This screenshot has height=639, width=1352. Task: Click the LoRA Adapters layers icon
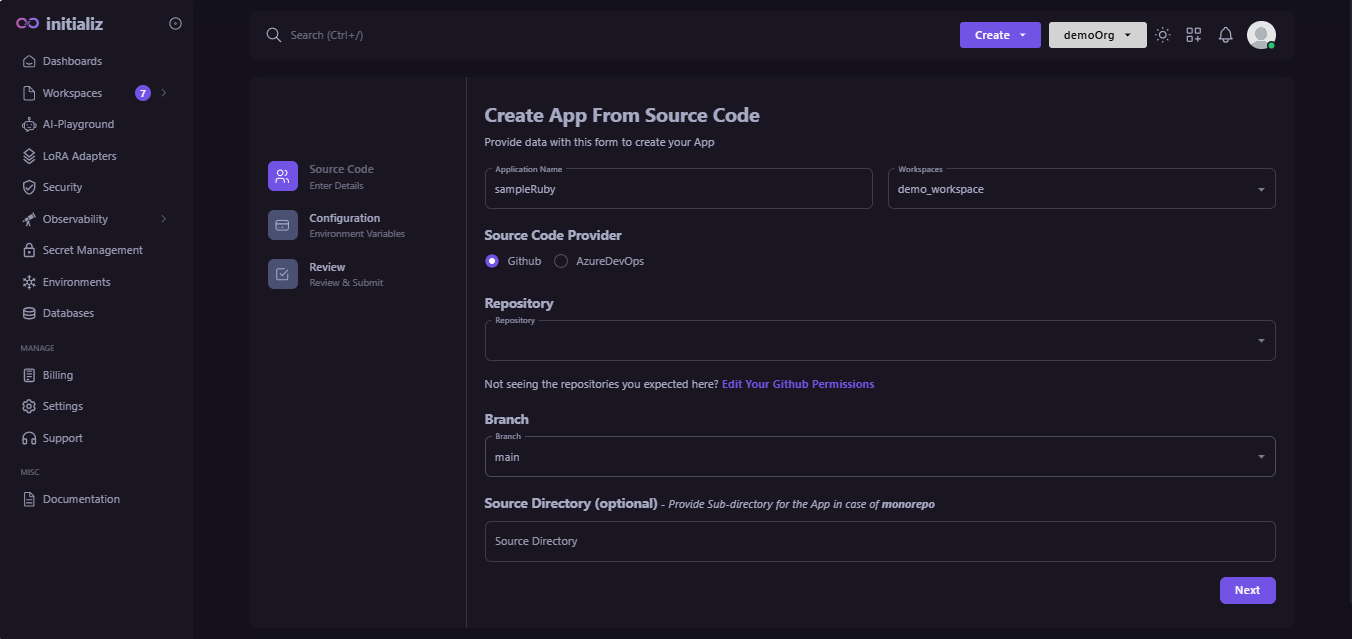(x=29, y=156)
